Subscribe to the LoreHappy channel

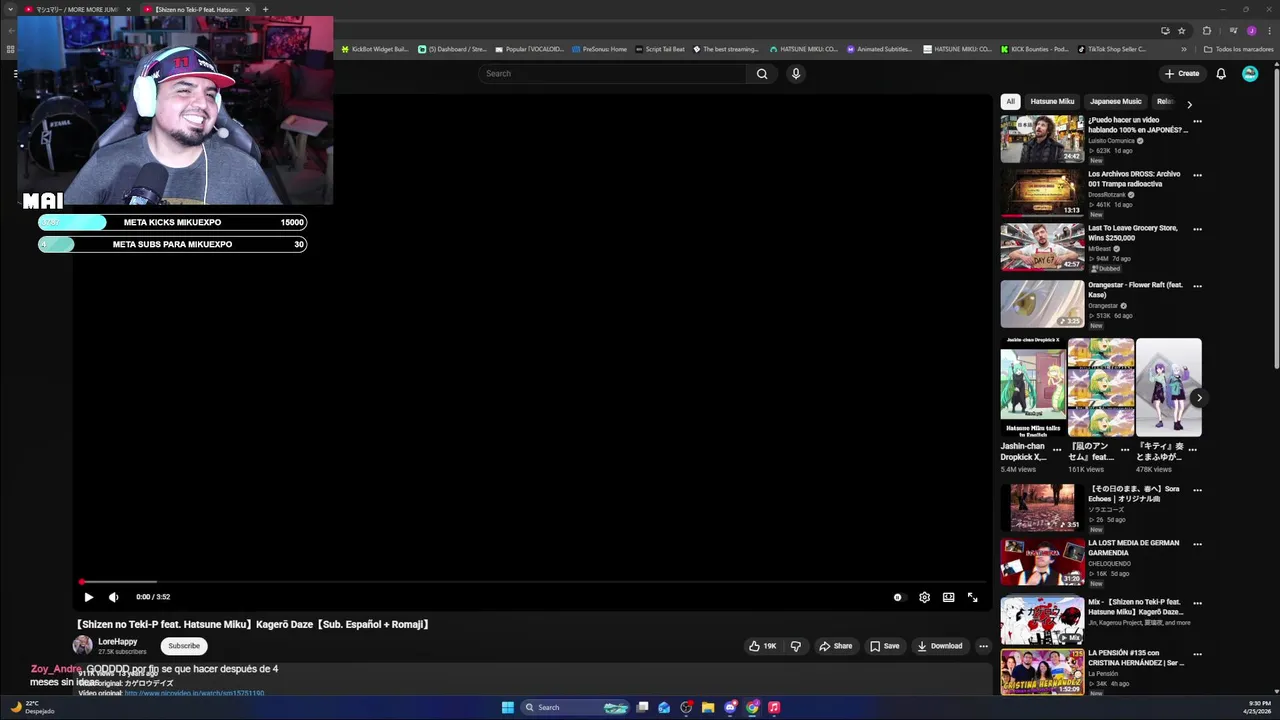tap(184, 646)
